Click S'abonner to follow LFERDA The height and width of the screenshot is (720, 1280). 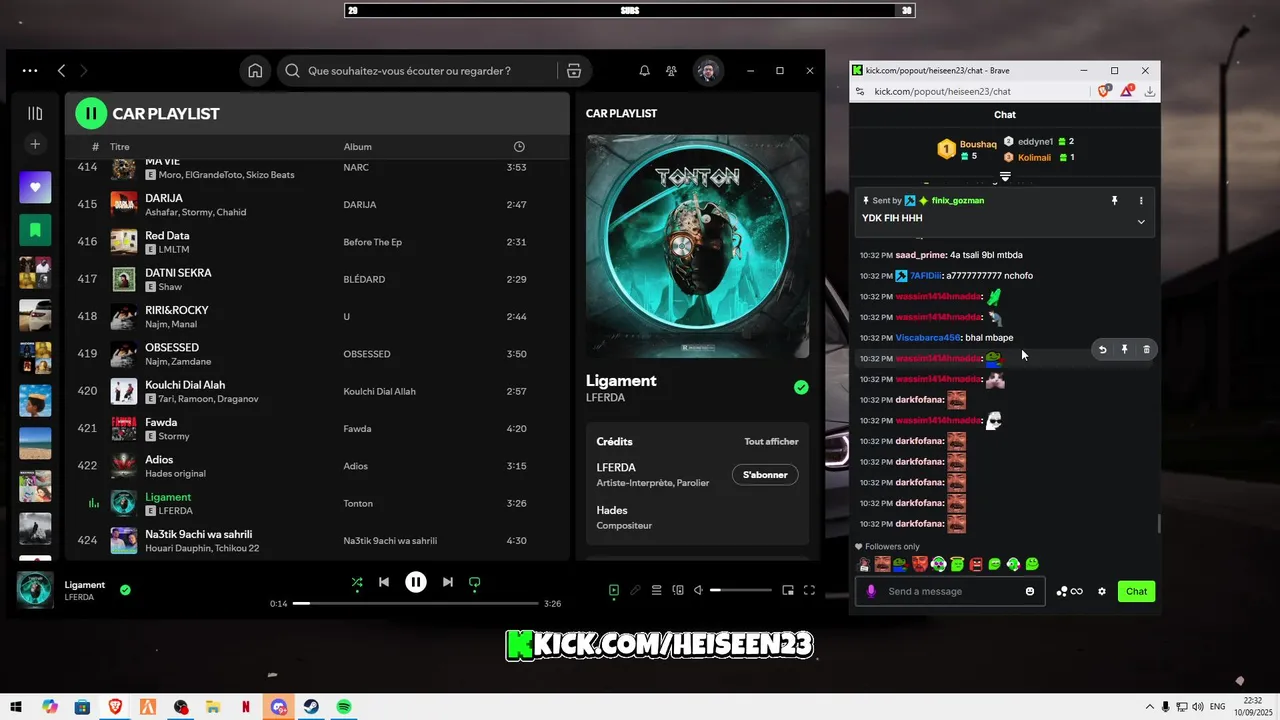(765, 475)
